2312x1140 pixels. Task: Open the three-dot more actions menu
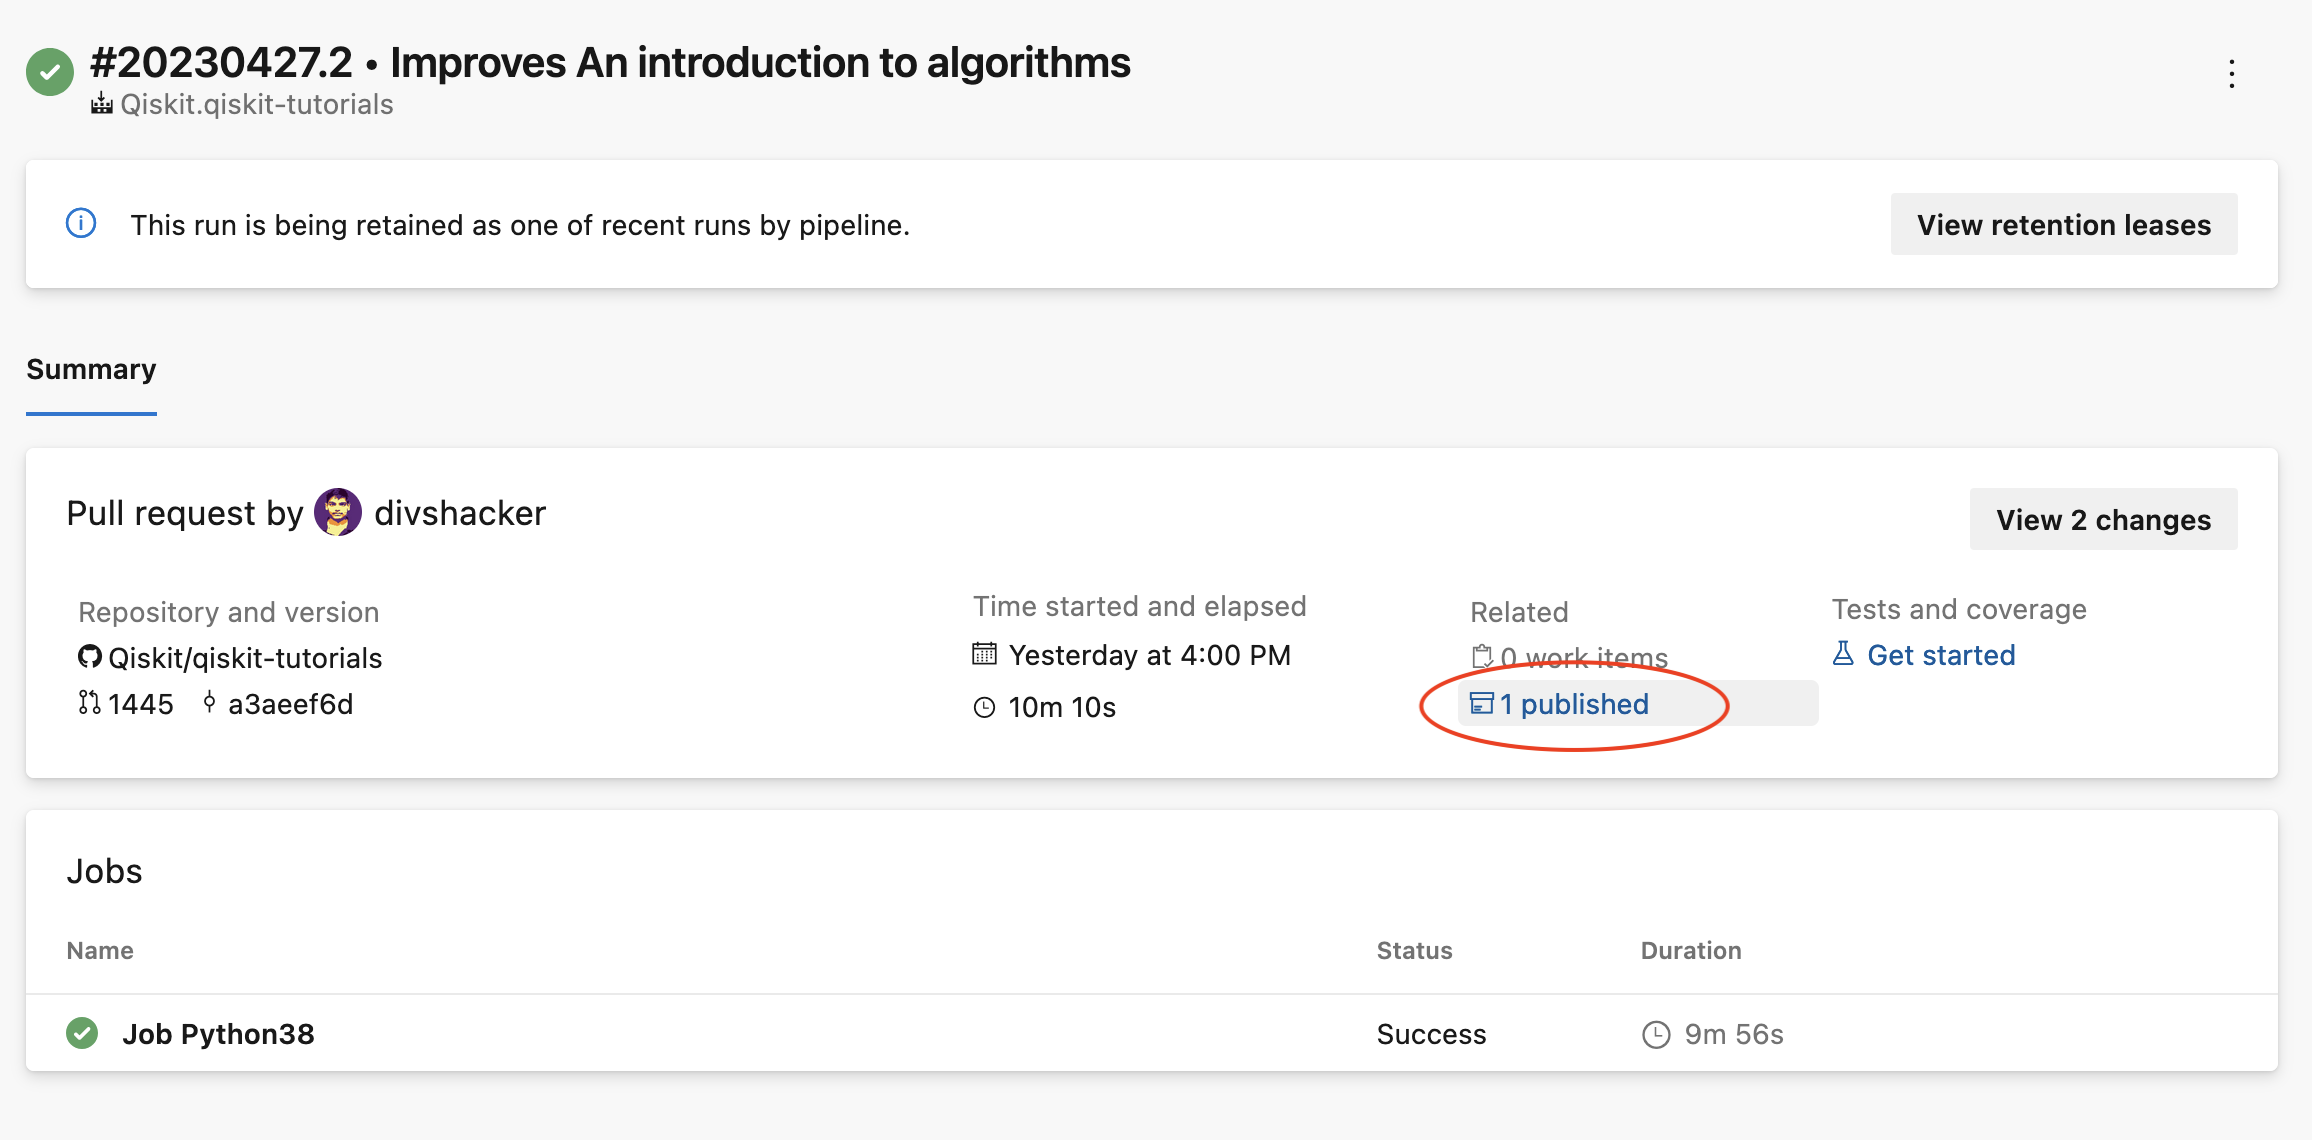coord(2232,73)
